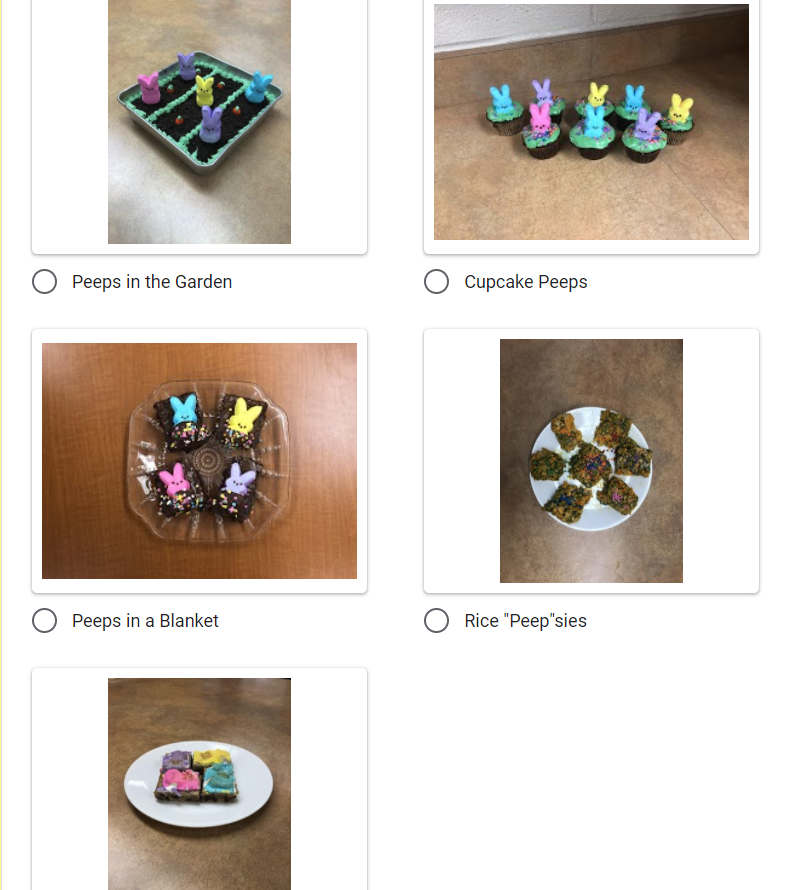Click the Cupcake Peeps label text
This screenshot has height=890, width=797.
coord(526,282)
